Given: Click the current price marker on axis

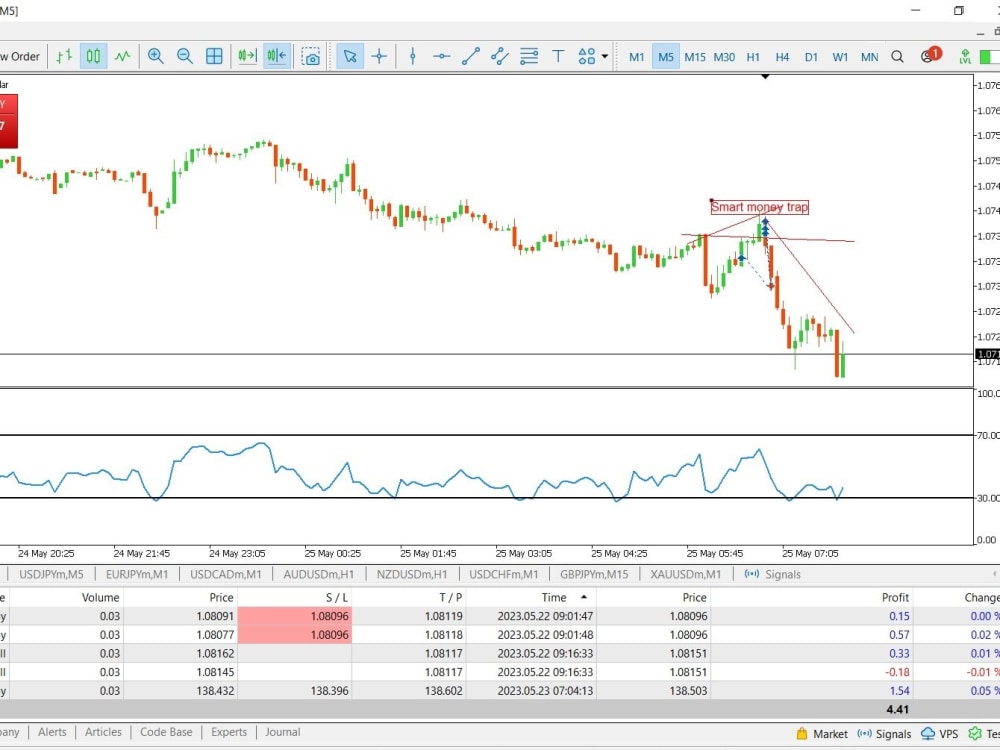Looking at the screenshot, I should 987,354.
